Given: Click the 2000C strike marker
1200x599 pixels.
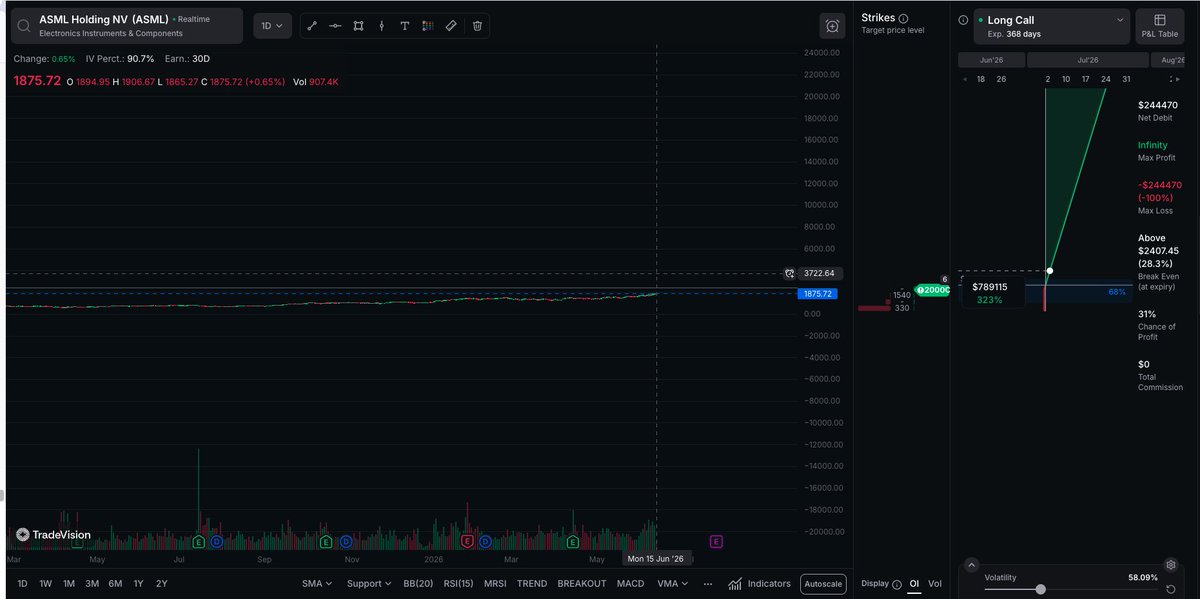Looking at the screenshot, I should pyautogui.click(x=931, y=290).
